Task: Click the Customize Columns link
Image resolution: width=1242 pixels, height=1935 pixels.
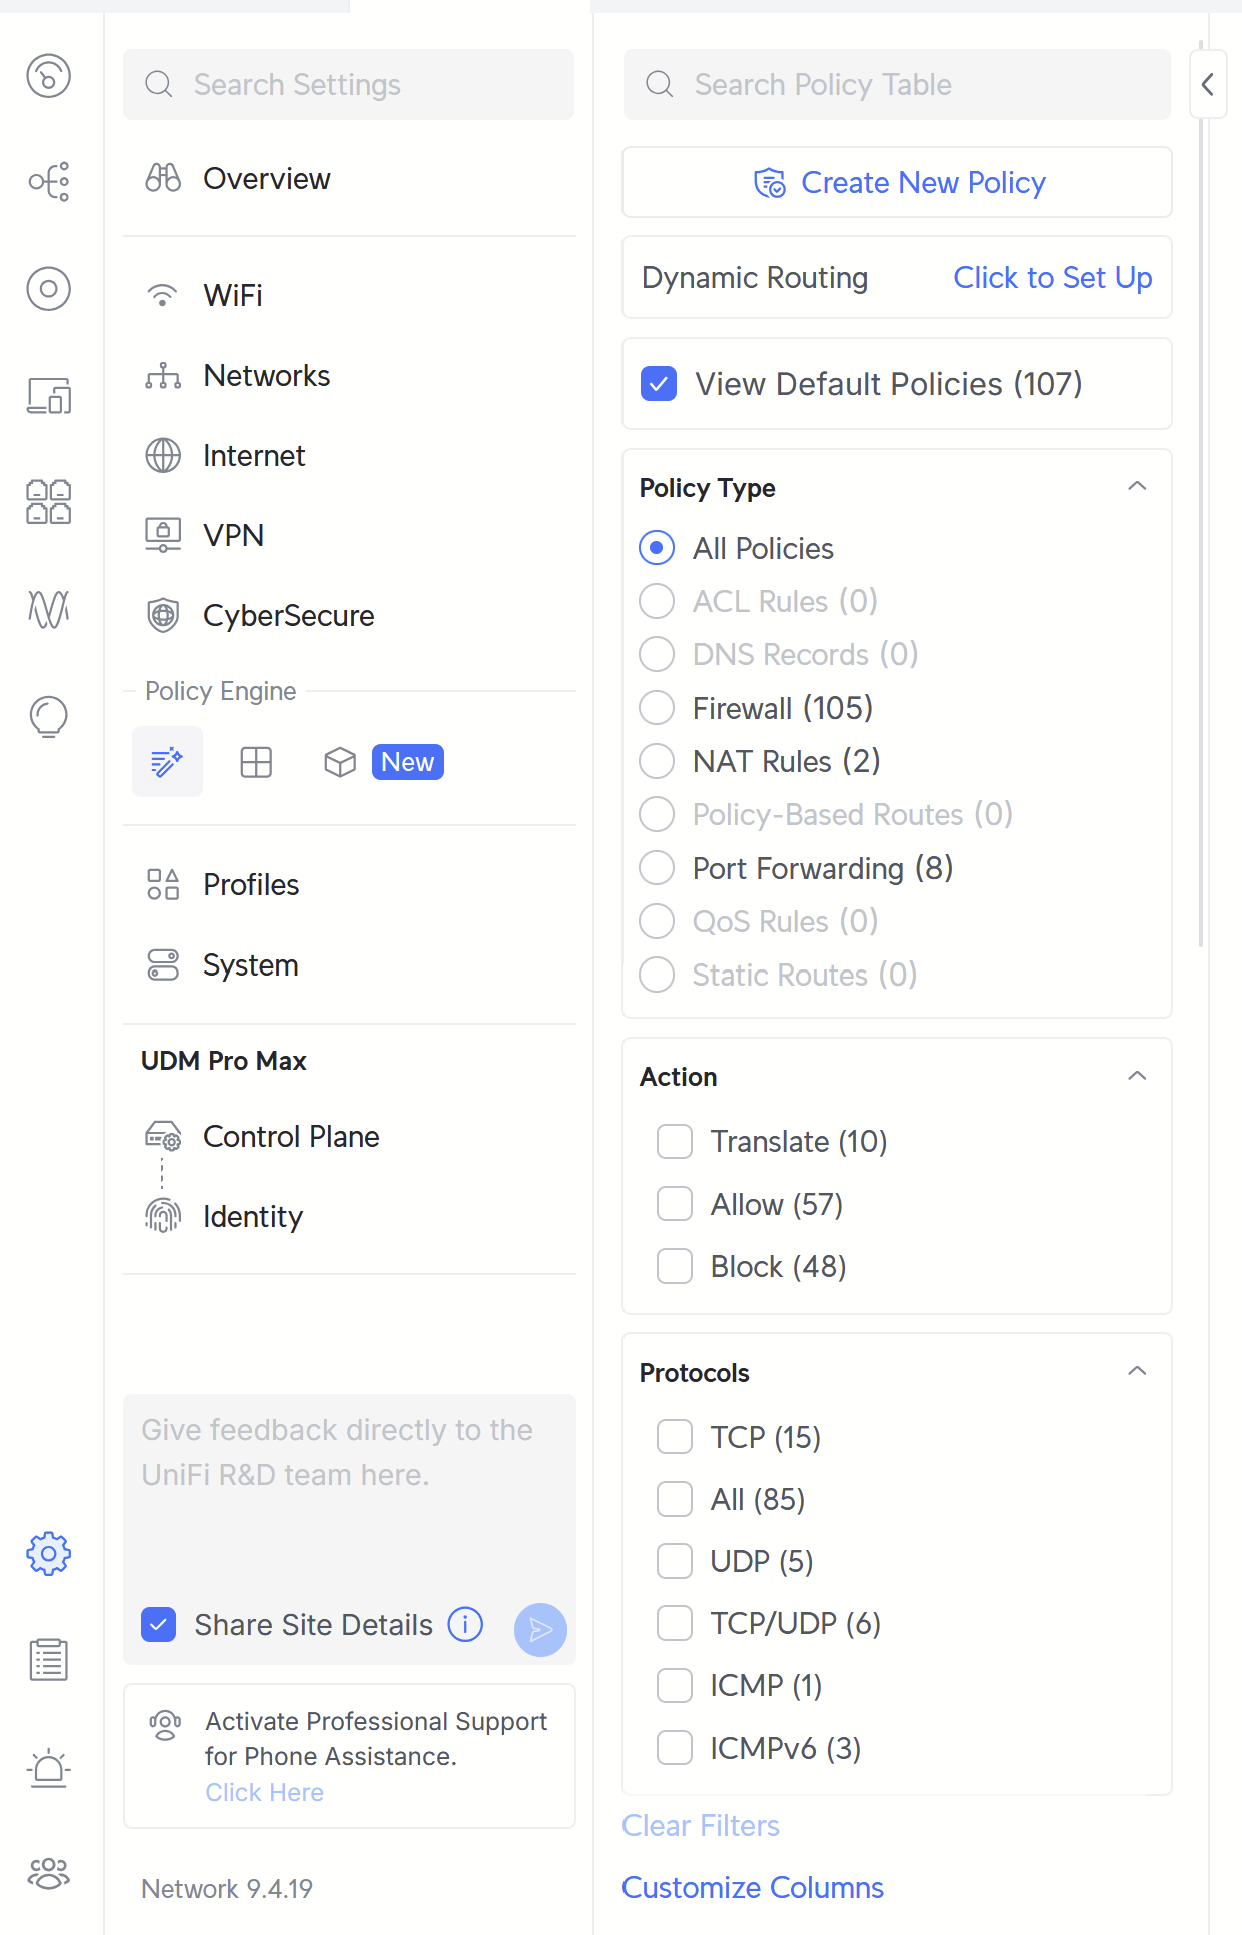Action: pyautogui.click(x=752, y=1888)
